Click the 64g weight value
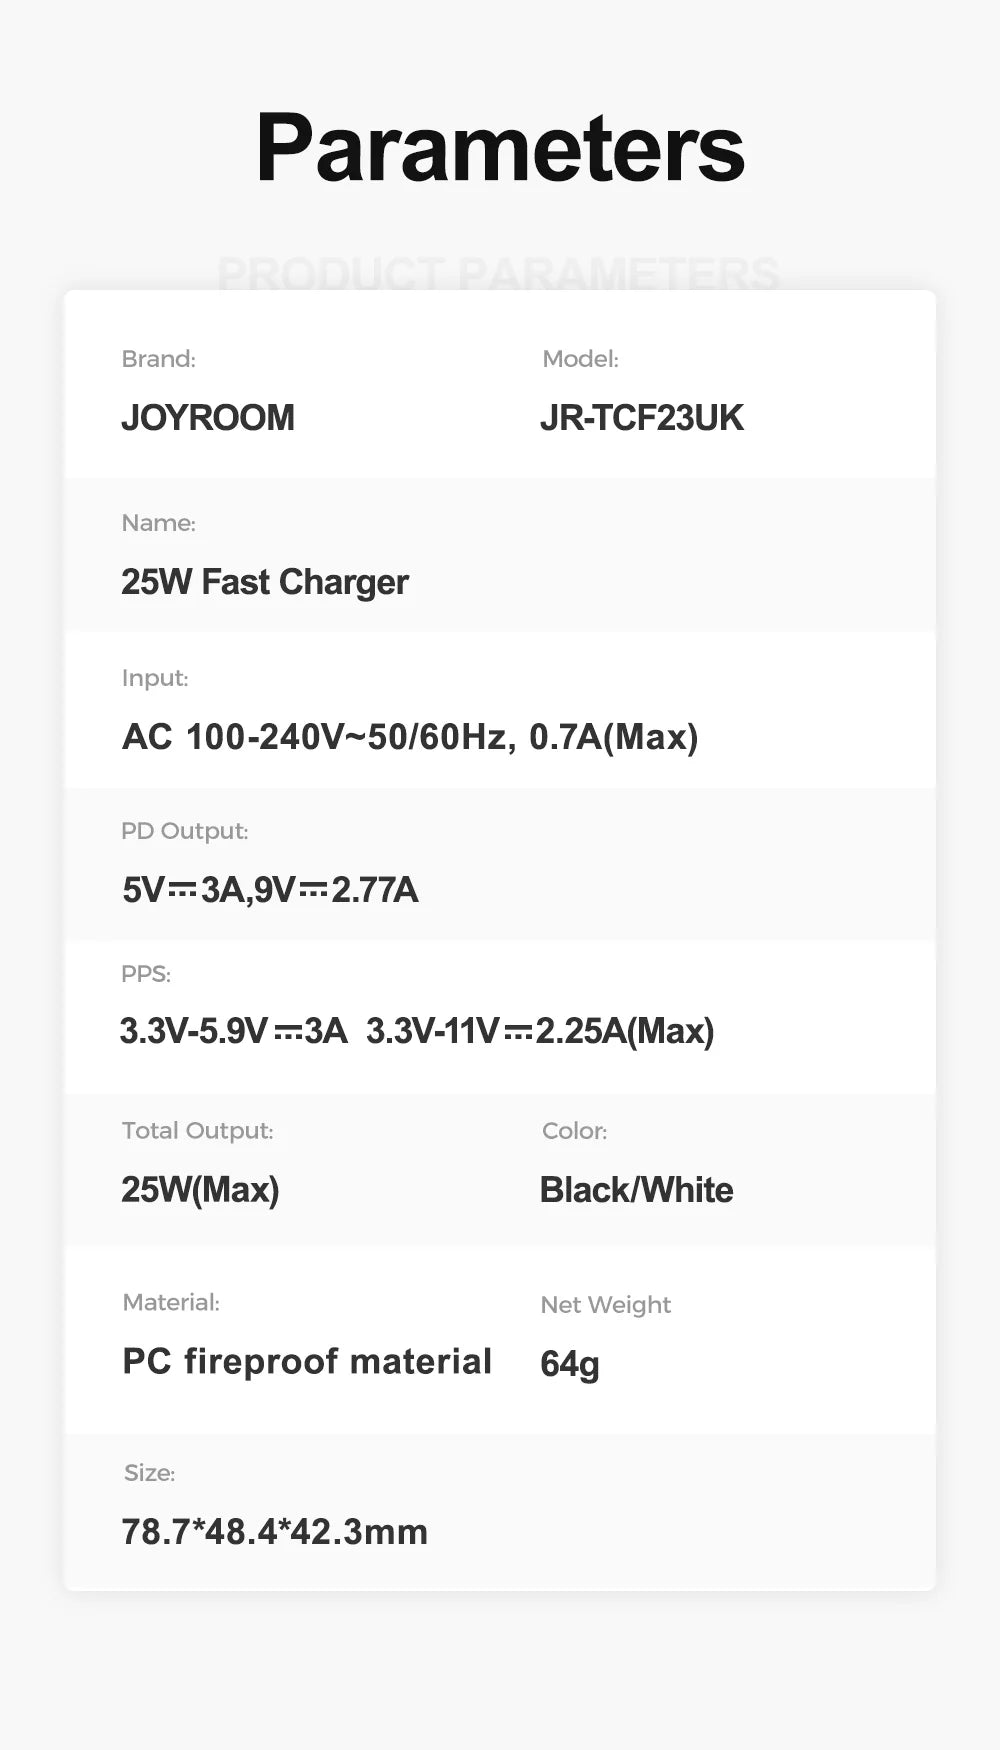1000x1750 pixels. [569, 1363]
